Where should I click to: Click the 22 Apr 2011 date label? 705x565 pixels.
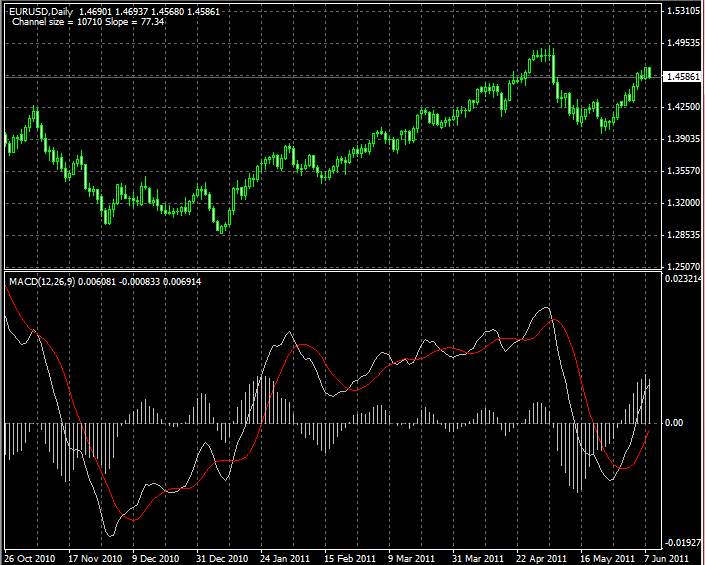point(542,559)
